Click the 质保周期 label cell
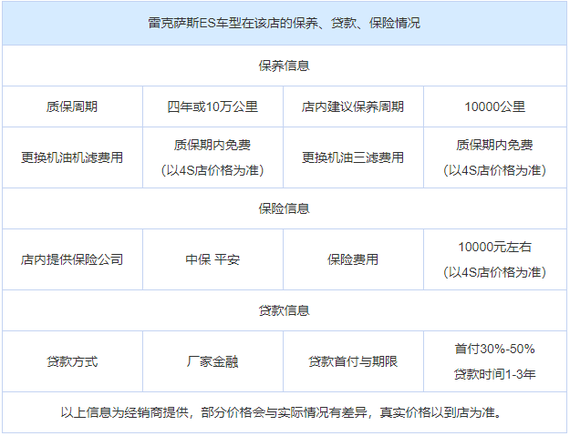The width and height of the screenshot is (570, 436). (72, 107)
